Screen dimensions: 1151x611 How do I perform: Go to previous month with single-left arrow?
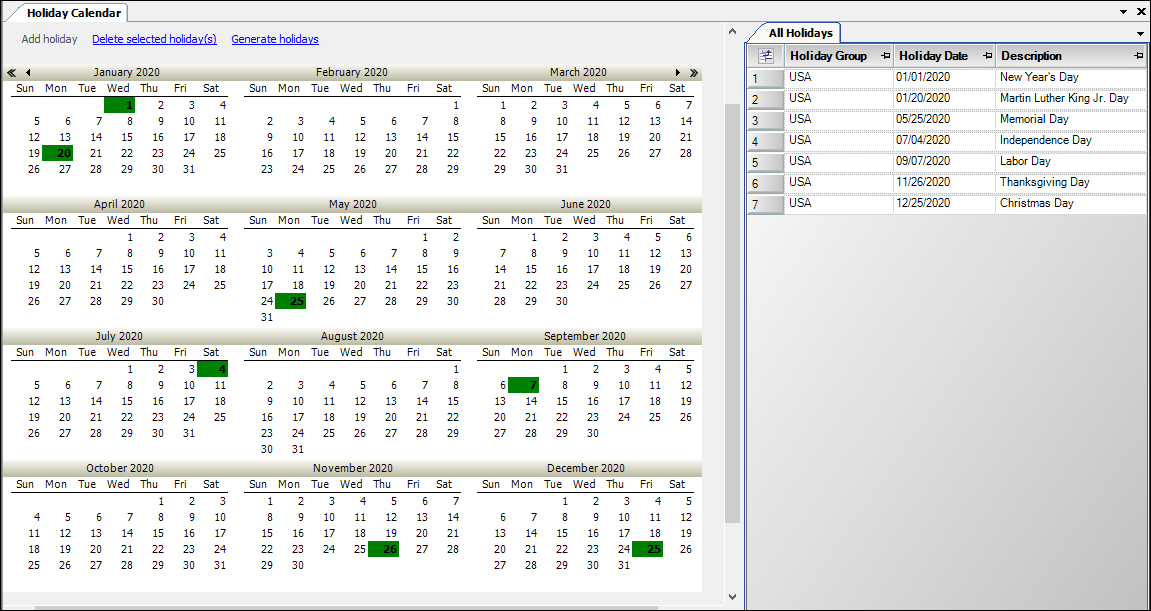click(28, 73)
